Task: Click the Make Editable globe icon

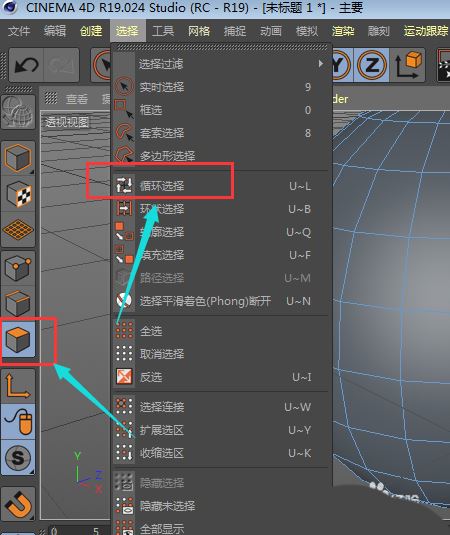Action: [x=18, y=112]
